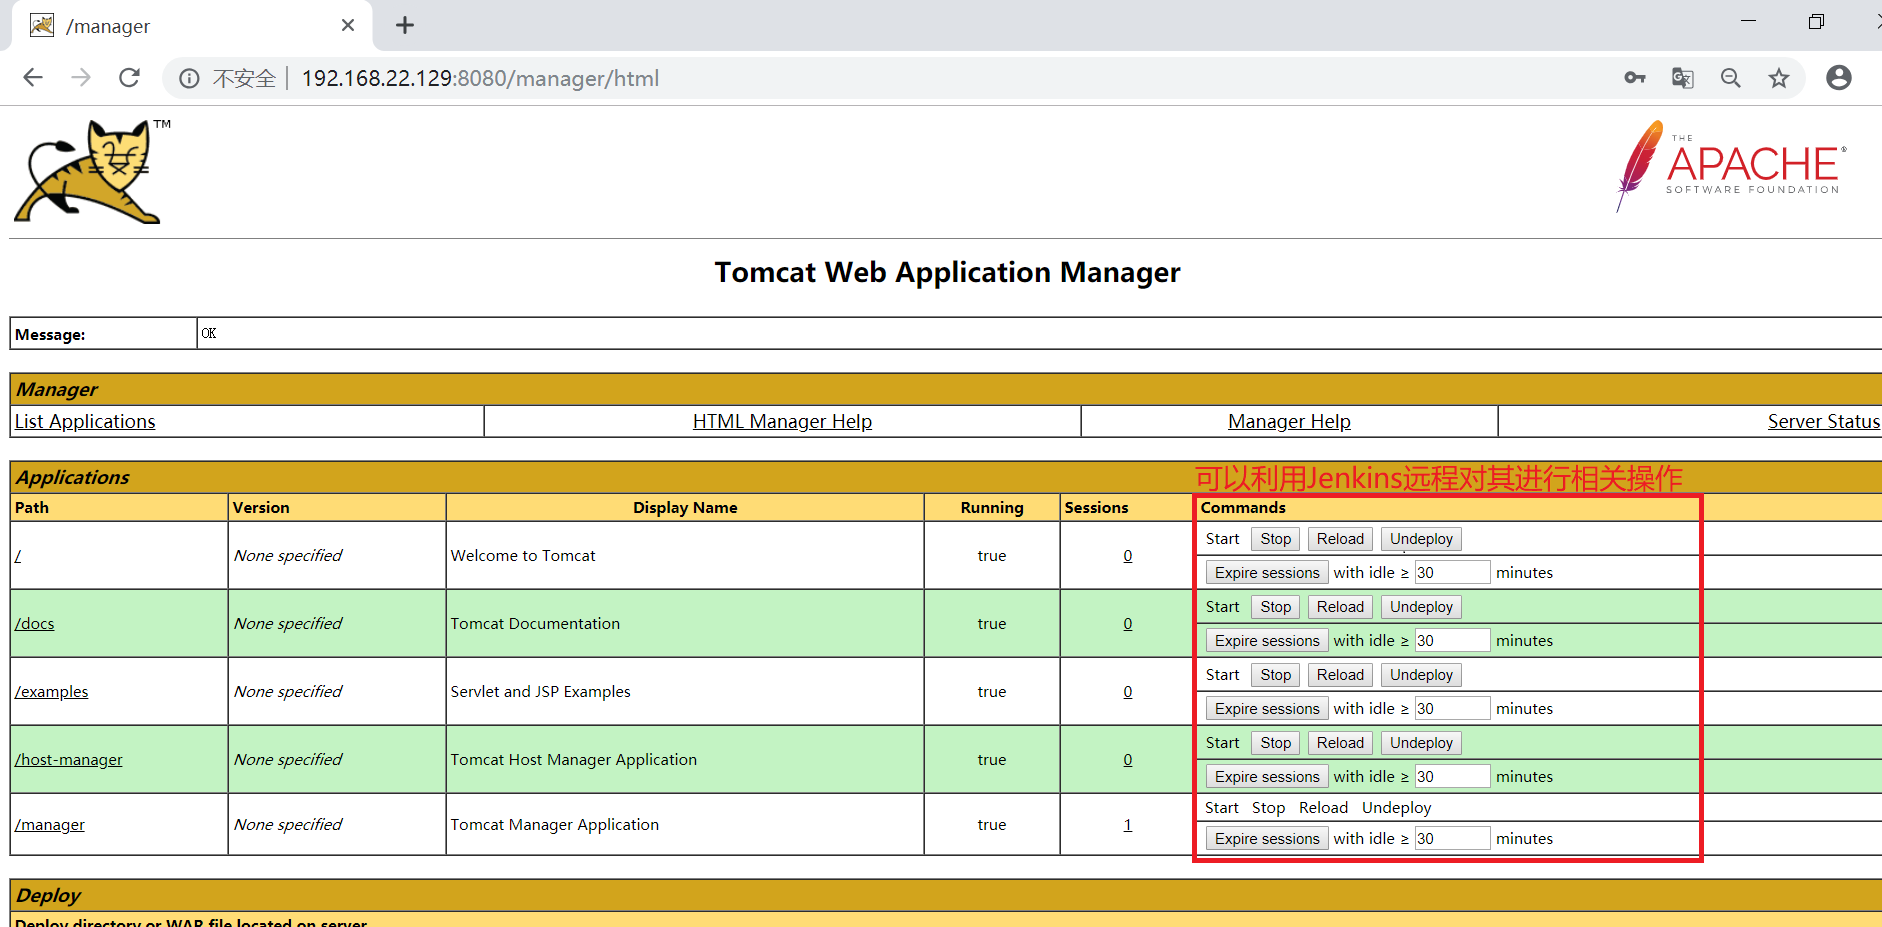Reload the /host-manager application

[x=1340, y=743]
